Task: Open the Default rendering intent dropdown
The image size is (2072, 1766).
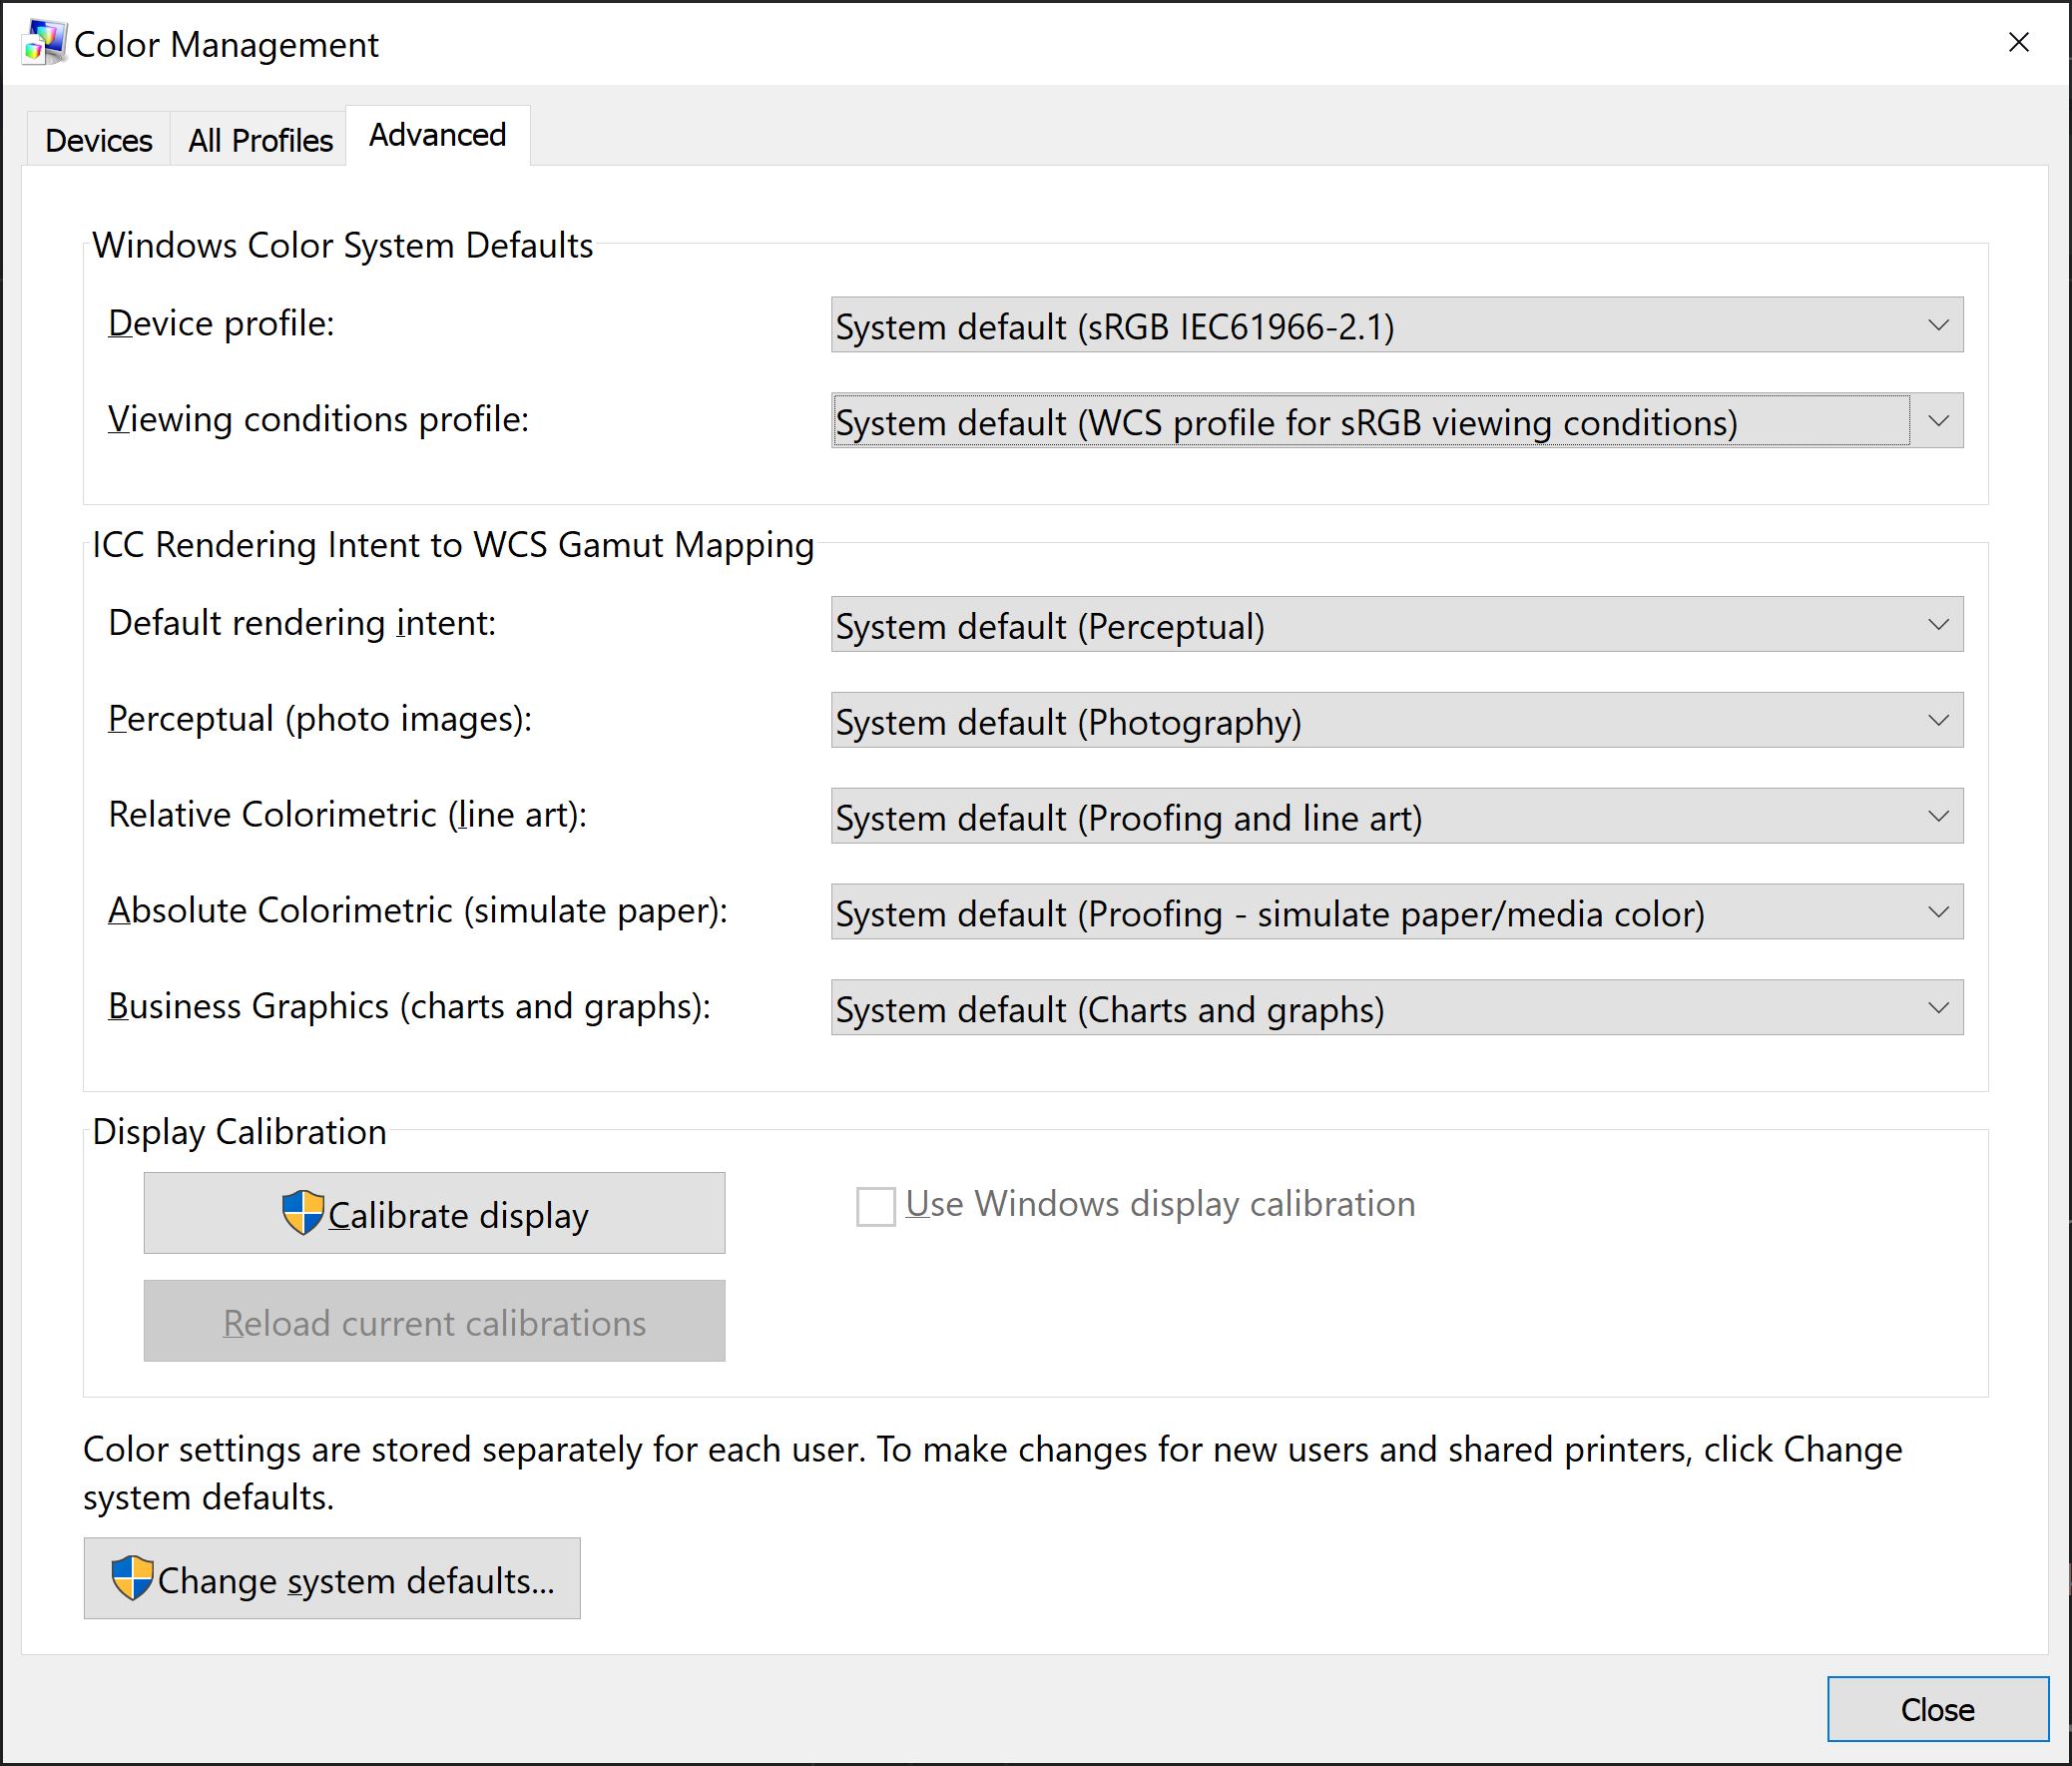Action: coord(1396,625)
